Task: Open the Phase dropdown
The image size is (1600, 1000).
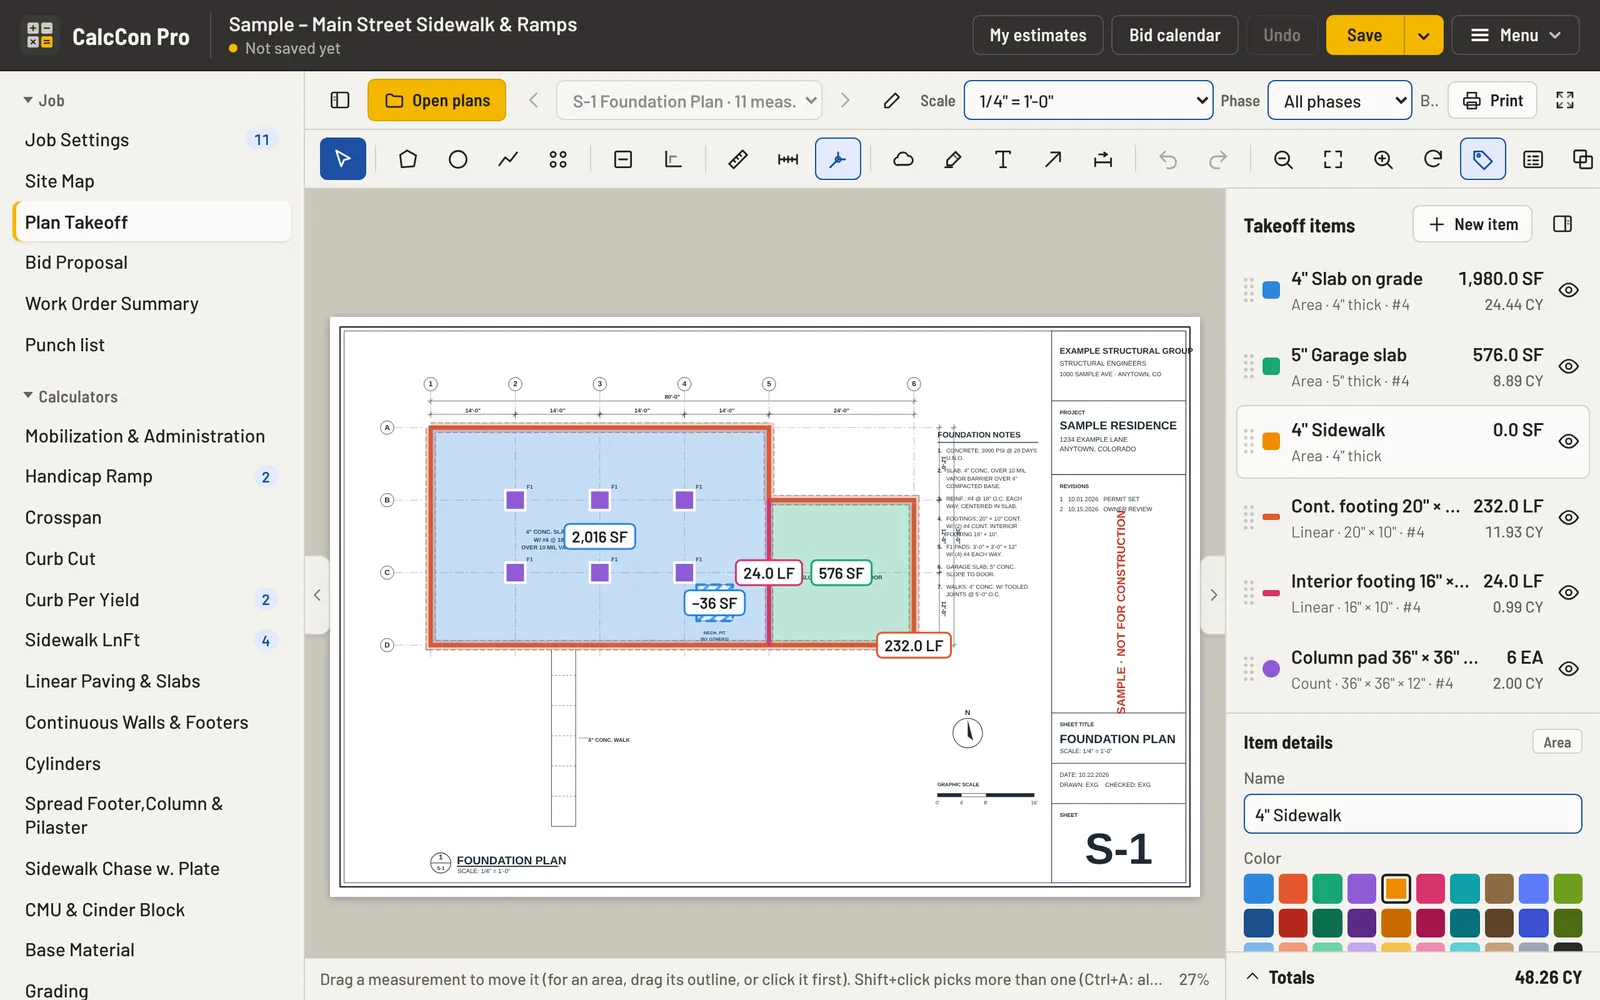Action: (1340, 100)
